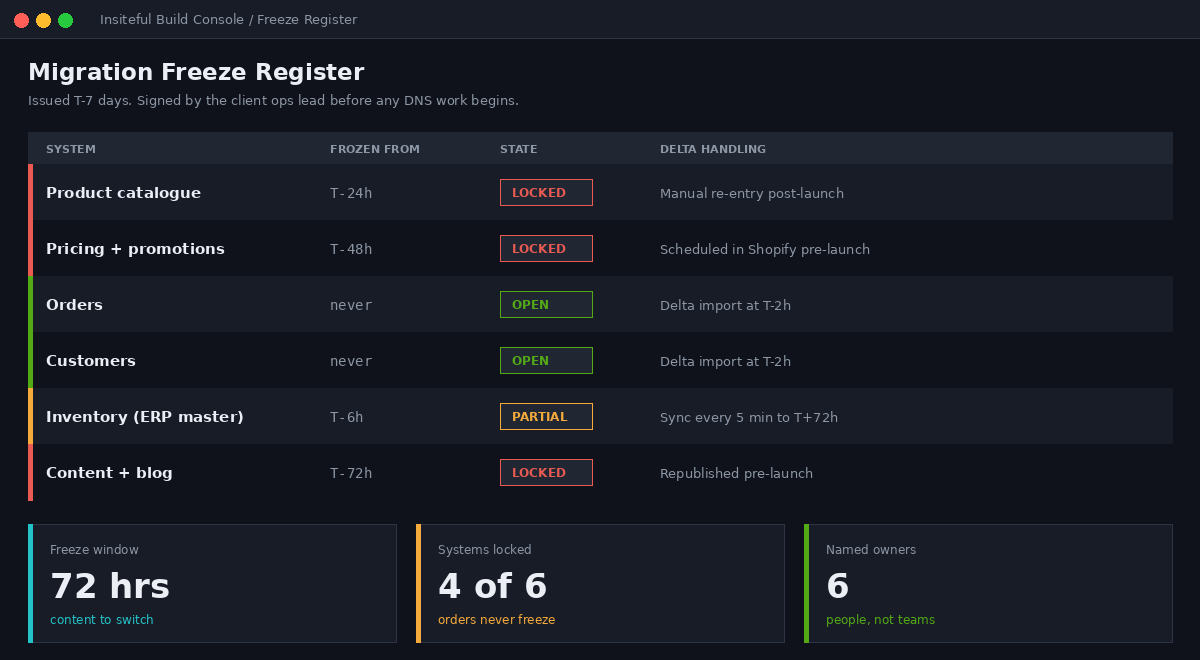Click the LOCKED badge for Content + blog
1200x660 pixels.
click(x=546, y=473)
